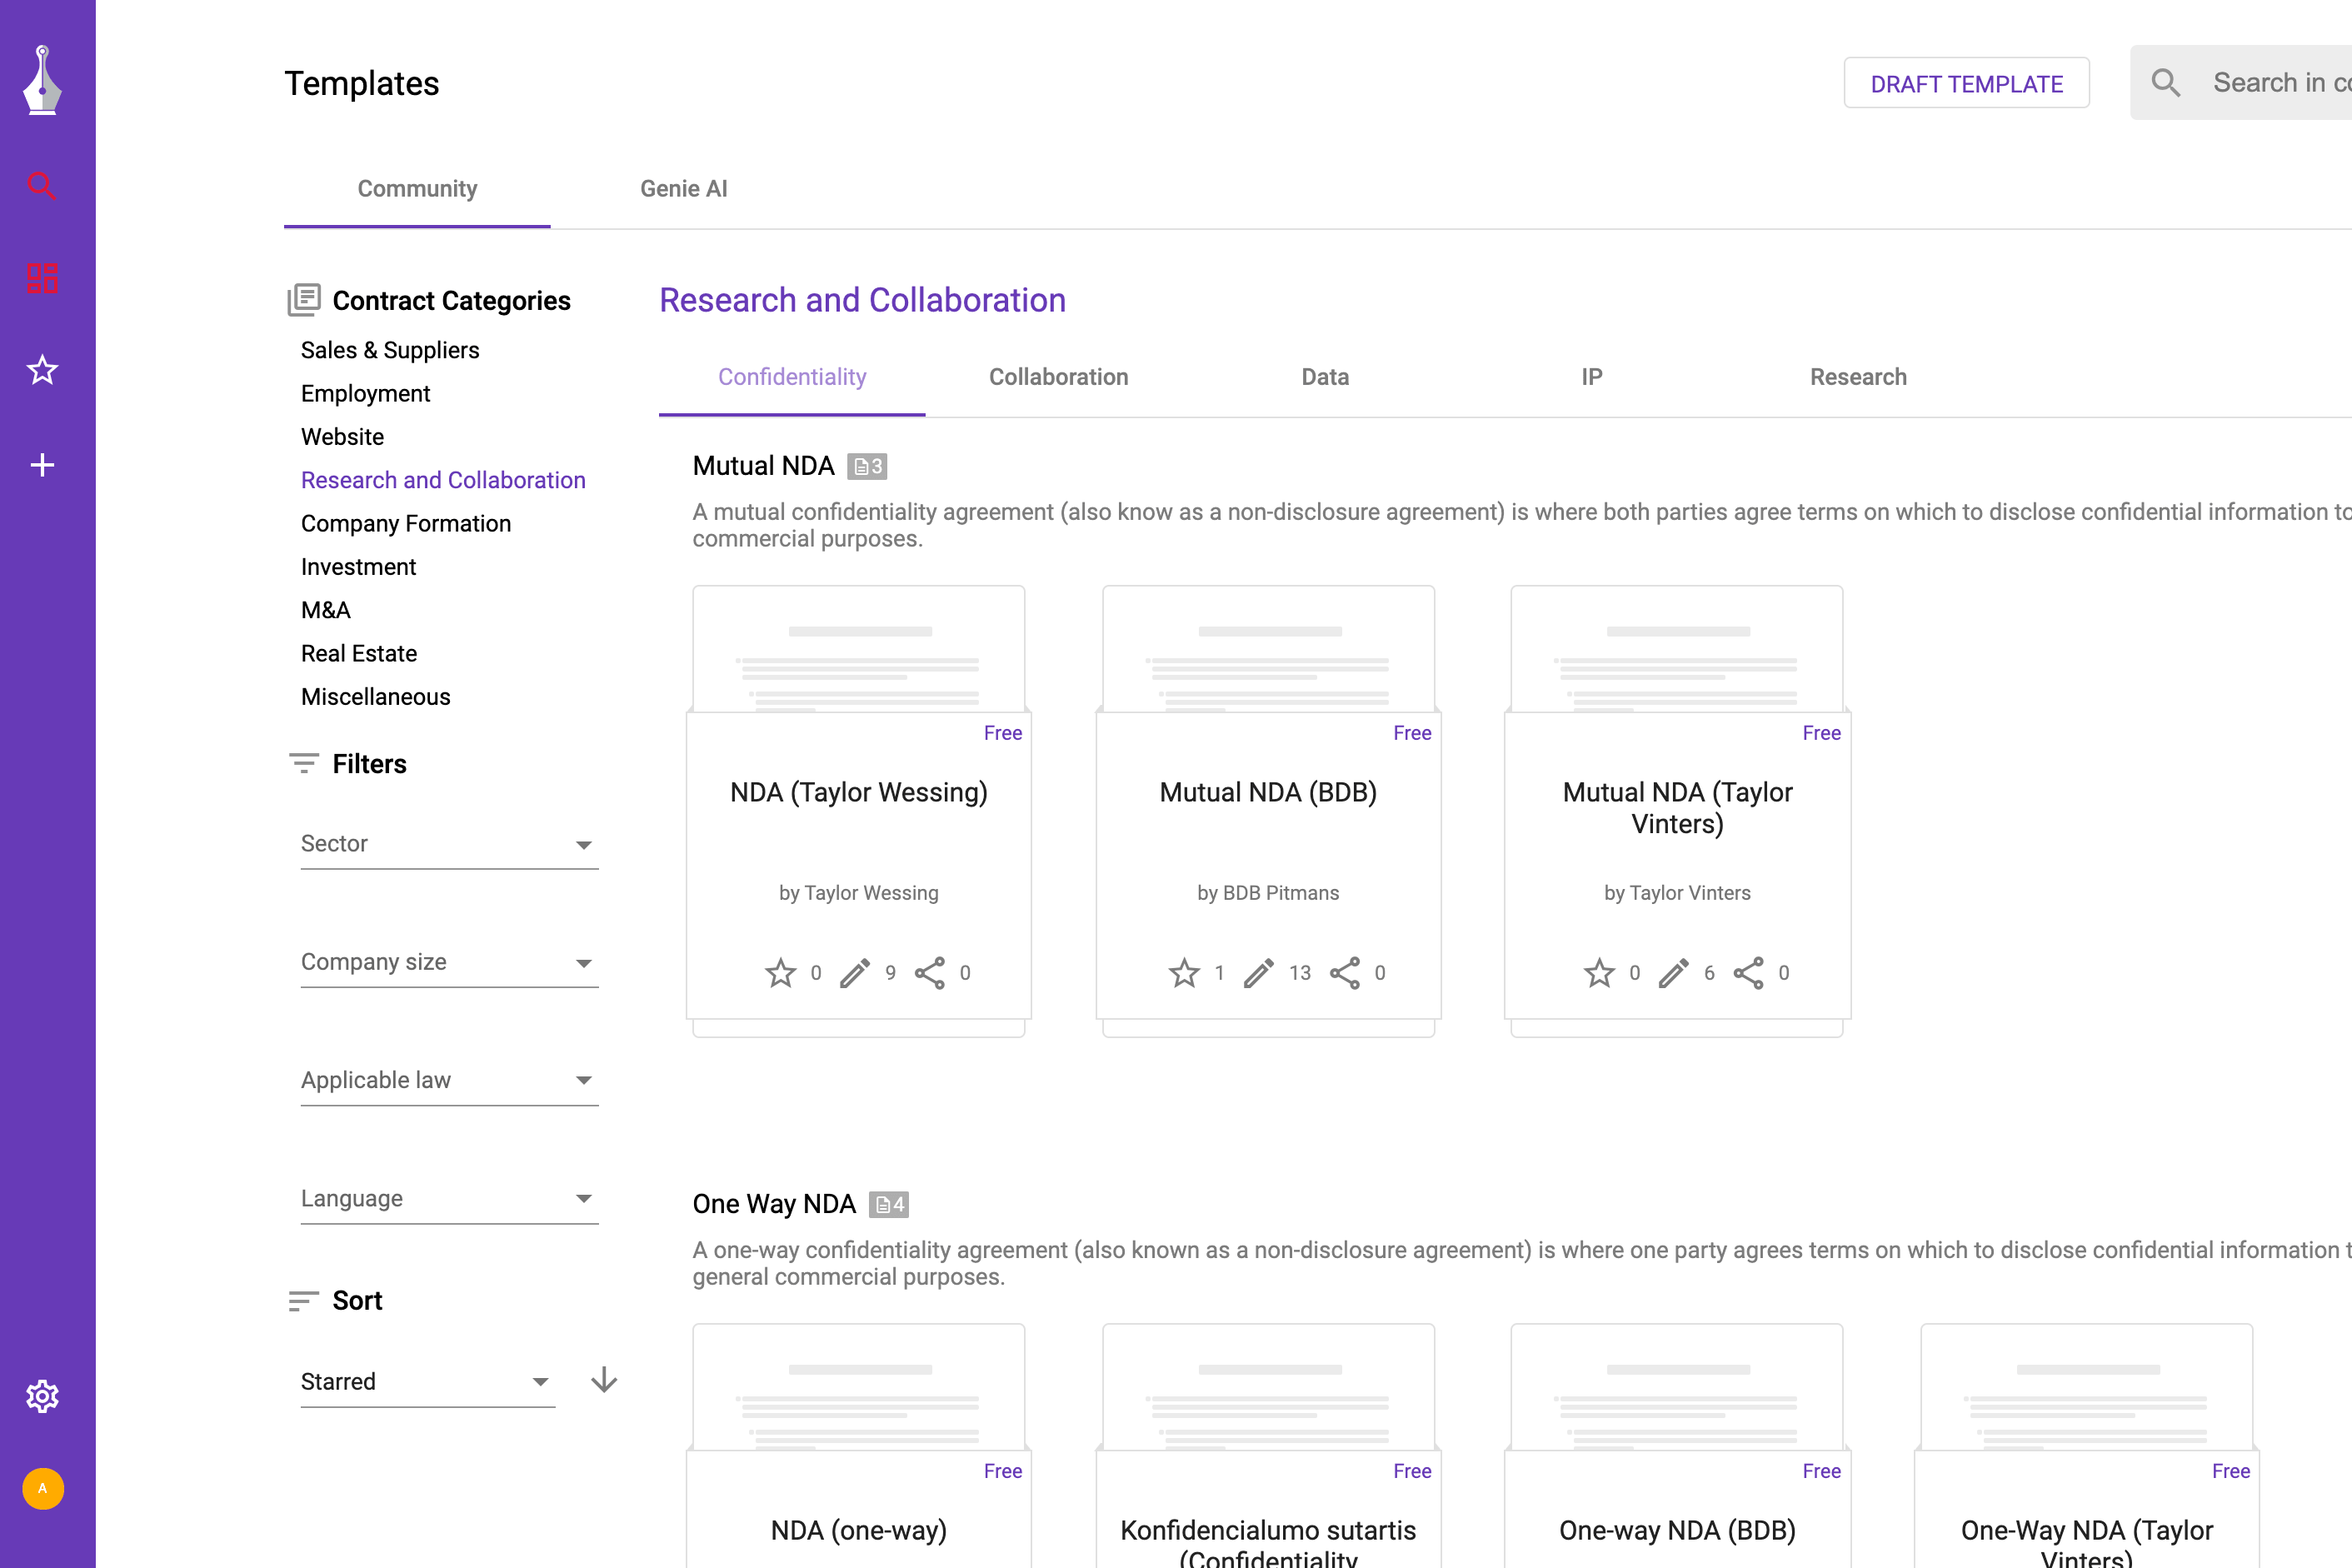This screenshot has height=1568, width=2352.
Task: Open starred items from sidebar star icon
Action: tap(42, 371)
